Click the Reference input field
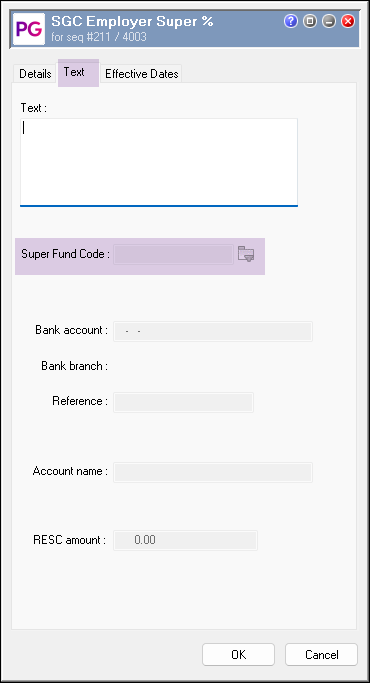This screenshot has height=683, width=370. 183,402
